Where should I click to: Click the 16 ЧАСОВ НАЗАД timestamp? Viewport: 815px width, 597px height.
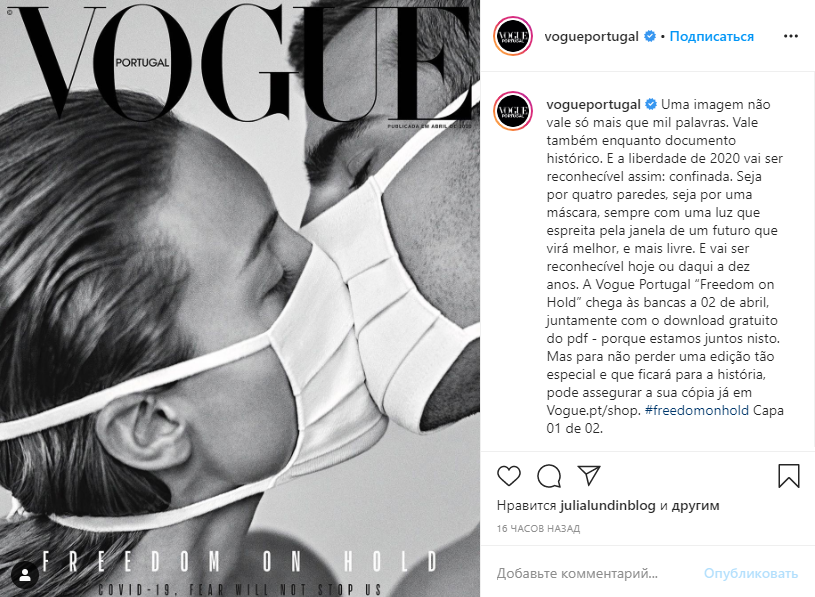point(538,529)
